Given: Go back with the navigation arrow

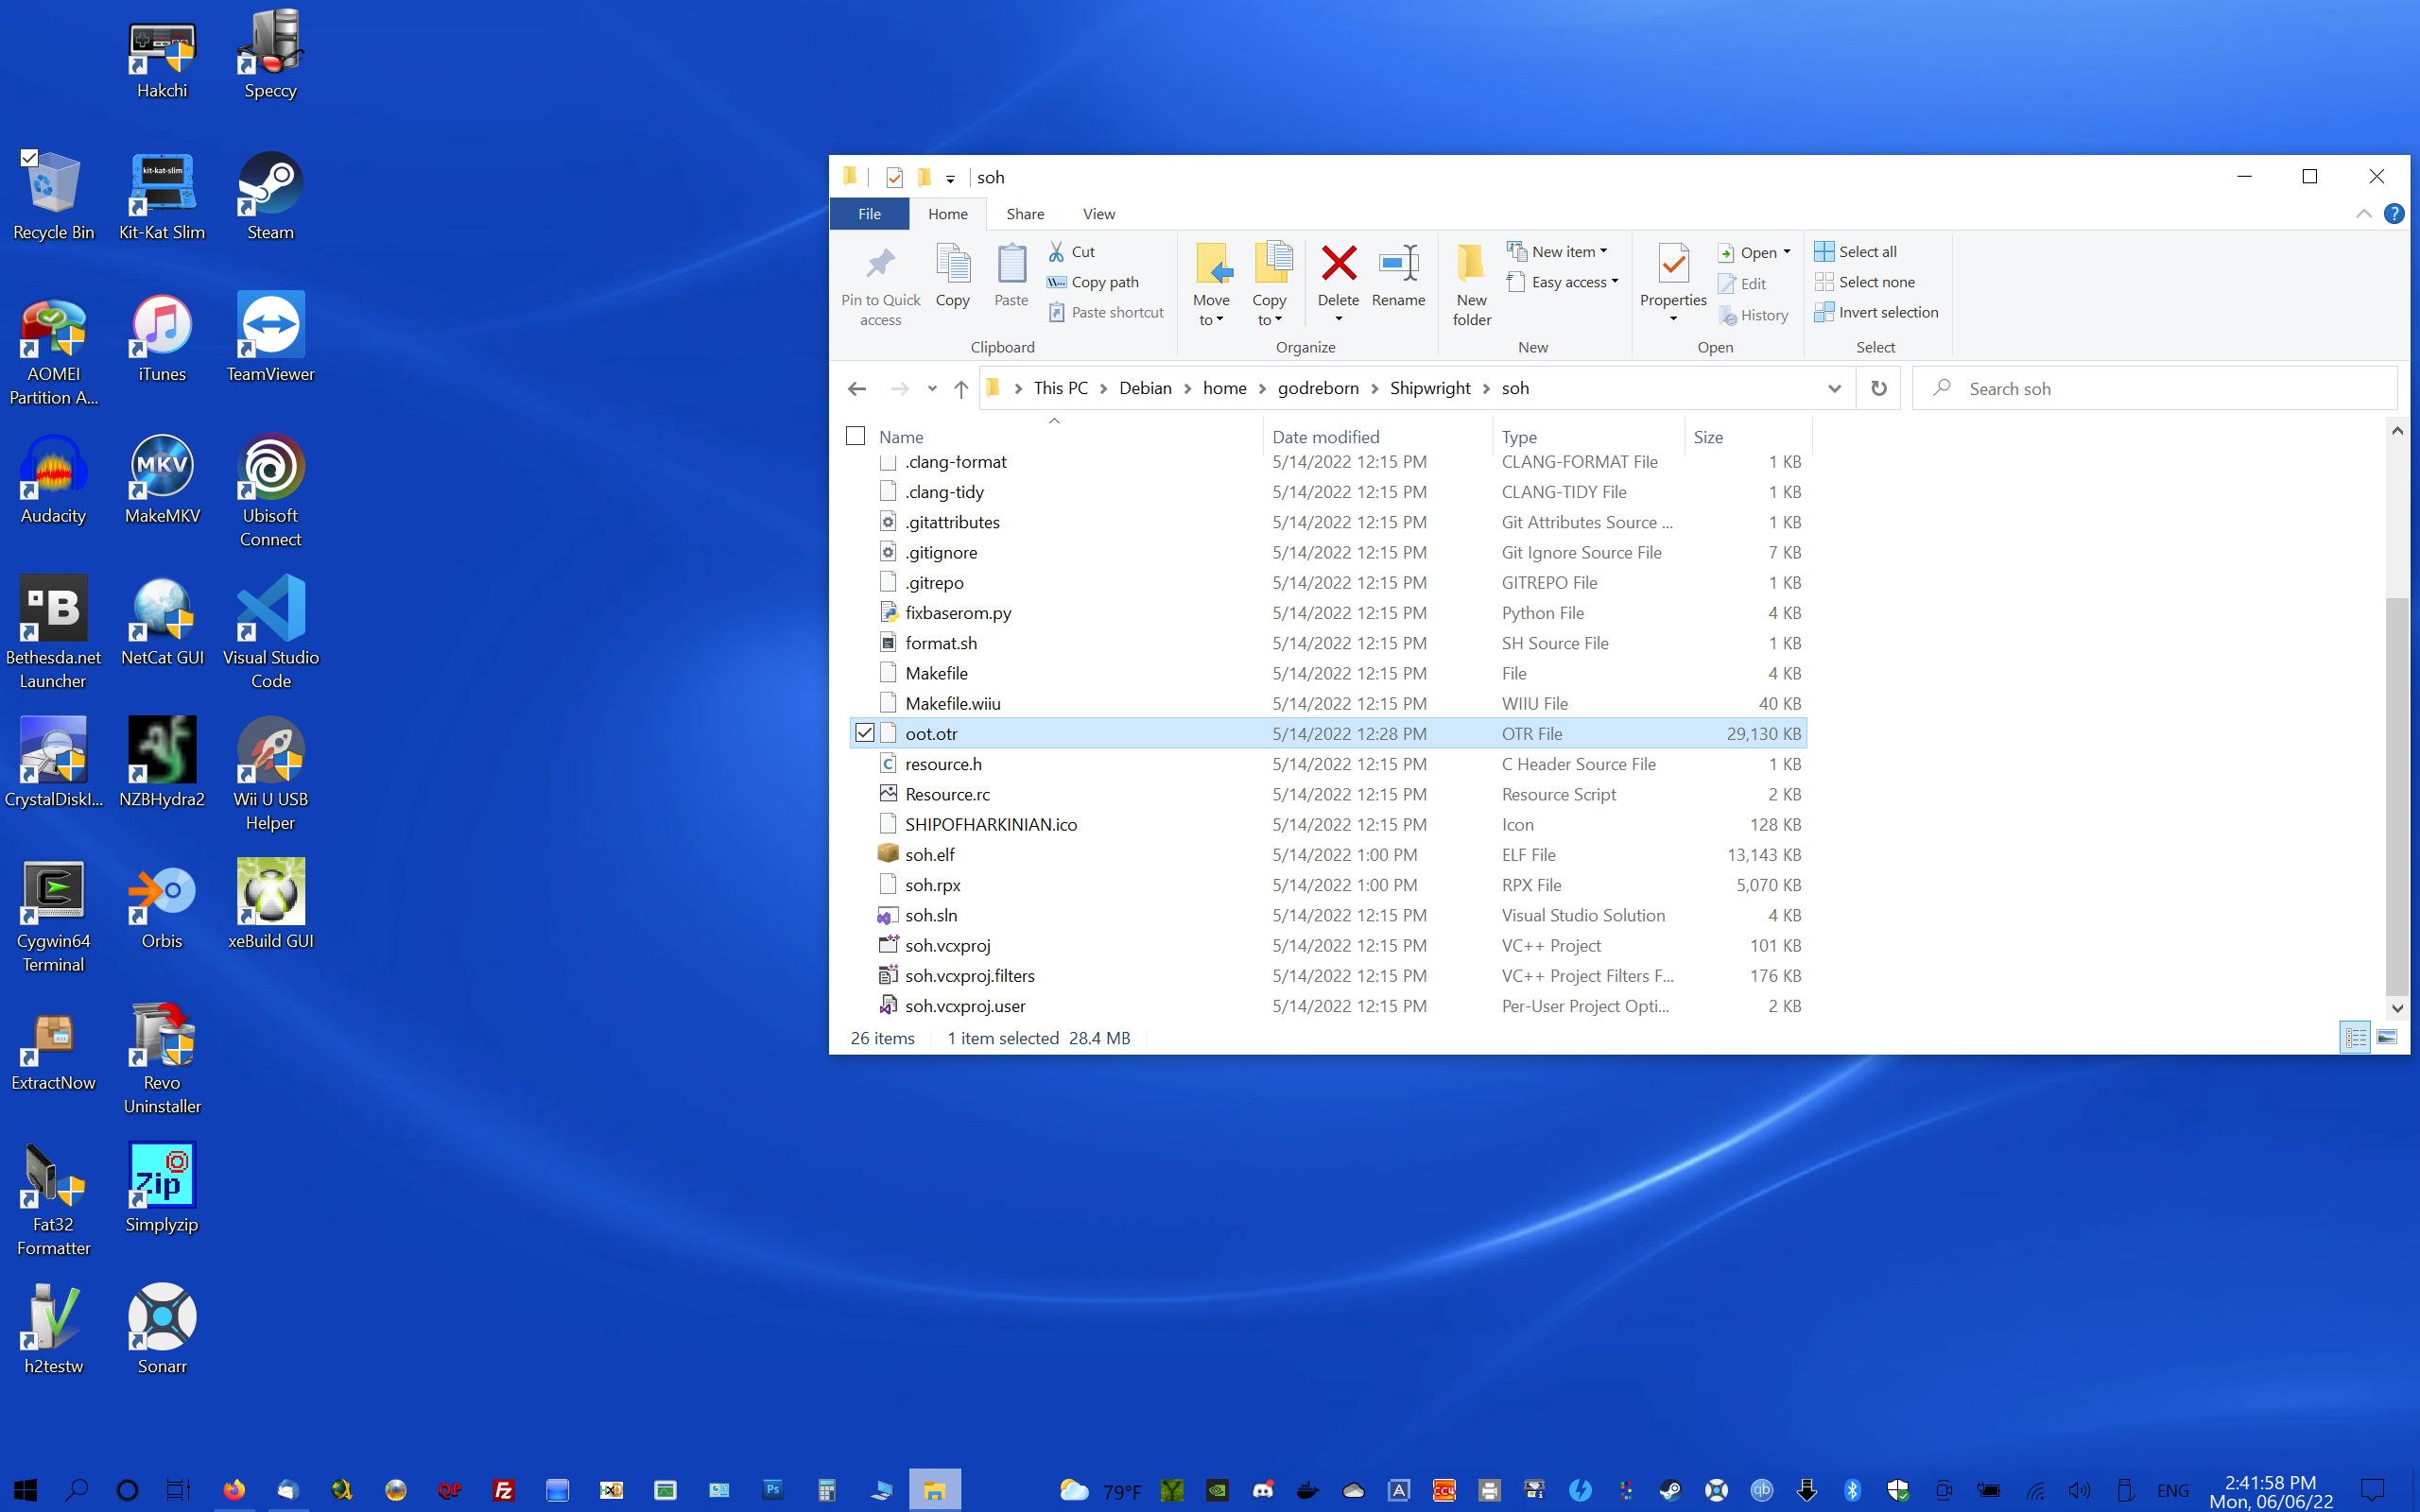Looking at the screenshot, I should [857, 388].
